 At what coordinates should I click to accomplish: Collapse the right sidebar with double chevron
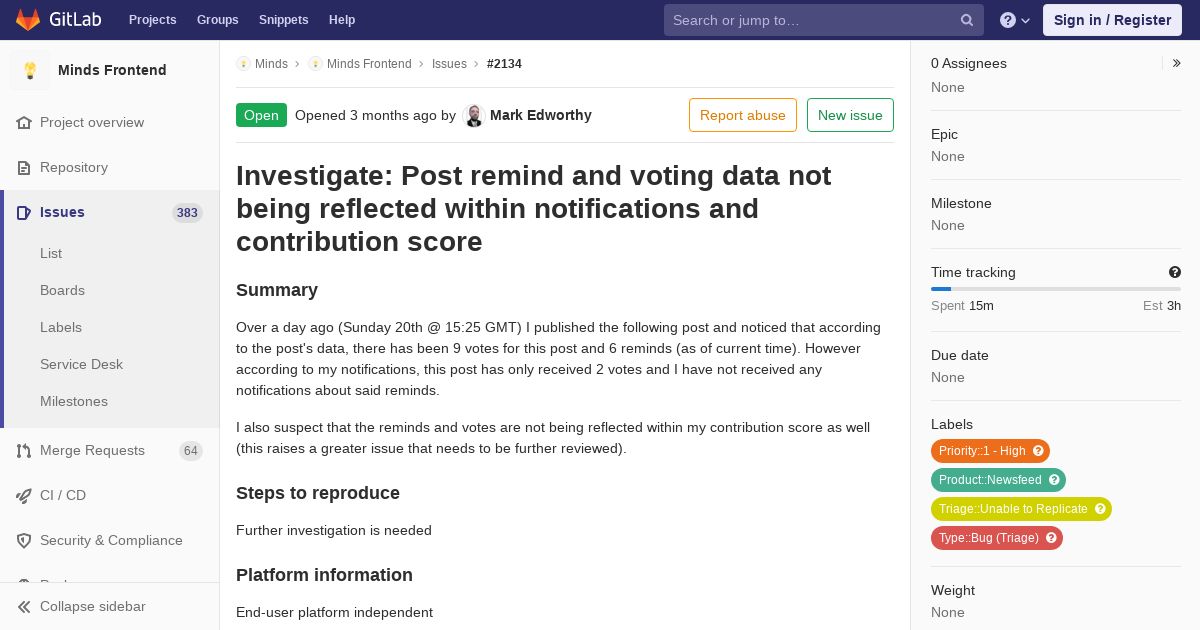coord(1177,63)
